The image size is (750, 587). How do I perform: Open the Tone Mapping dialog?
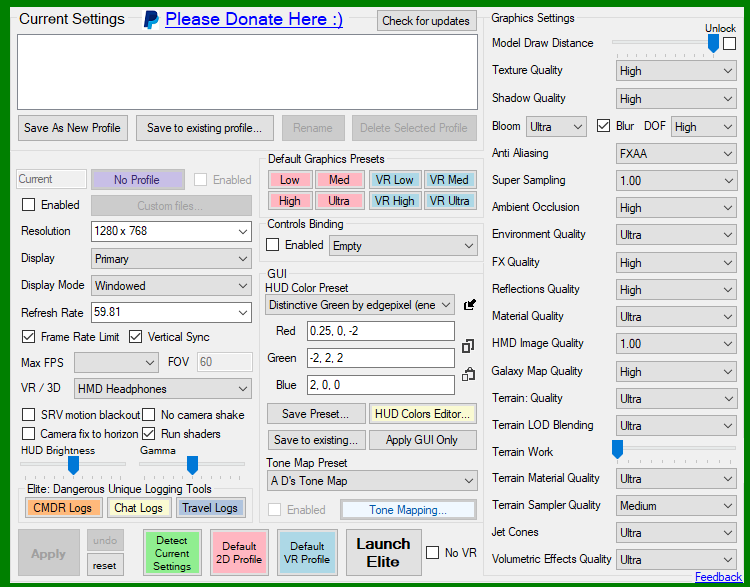click(x=408, y=510)
